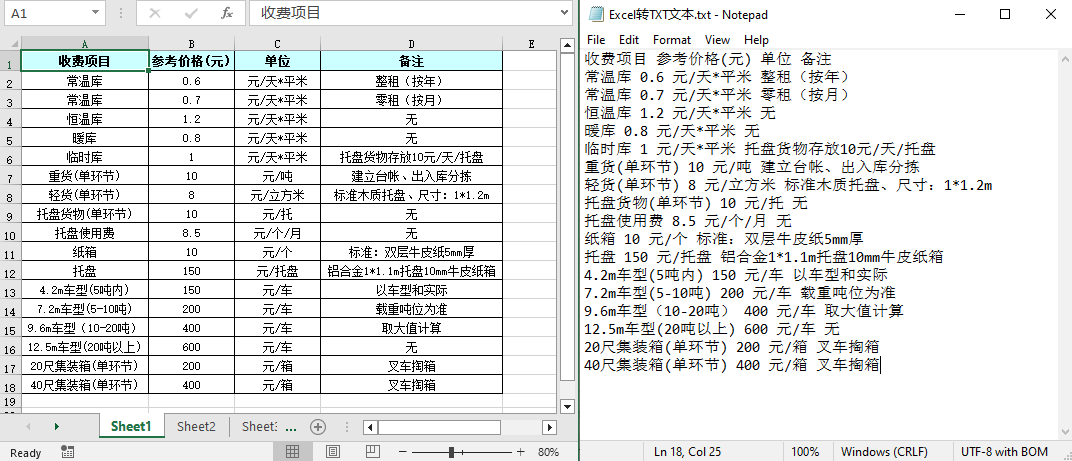
Task: Select cell 12.5m车型(20吨以上)
Action: 85,347
